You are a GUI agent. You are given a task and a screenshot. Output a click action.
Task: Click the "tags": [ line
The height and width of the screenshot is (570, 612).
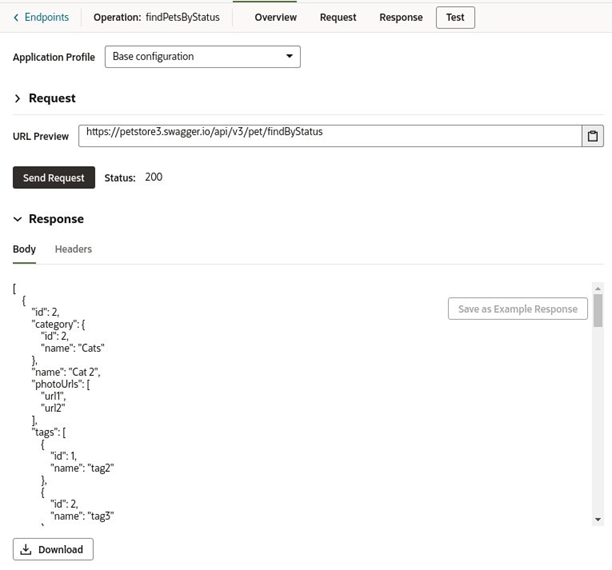tap(48, 433)
